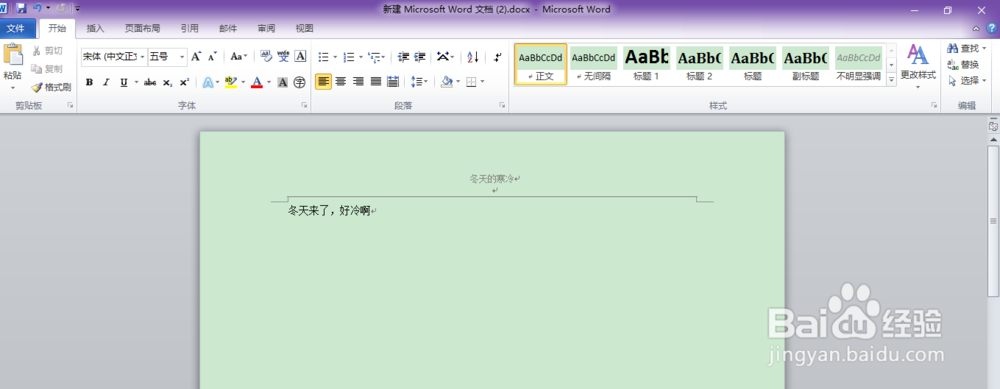Toggle underline formatting
Image resolution: width=1000 pixels, height=389 pixels.
pyautogui.click(x=124, y=82)
